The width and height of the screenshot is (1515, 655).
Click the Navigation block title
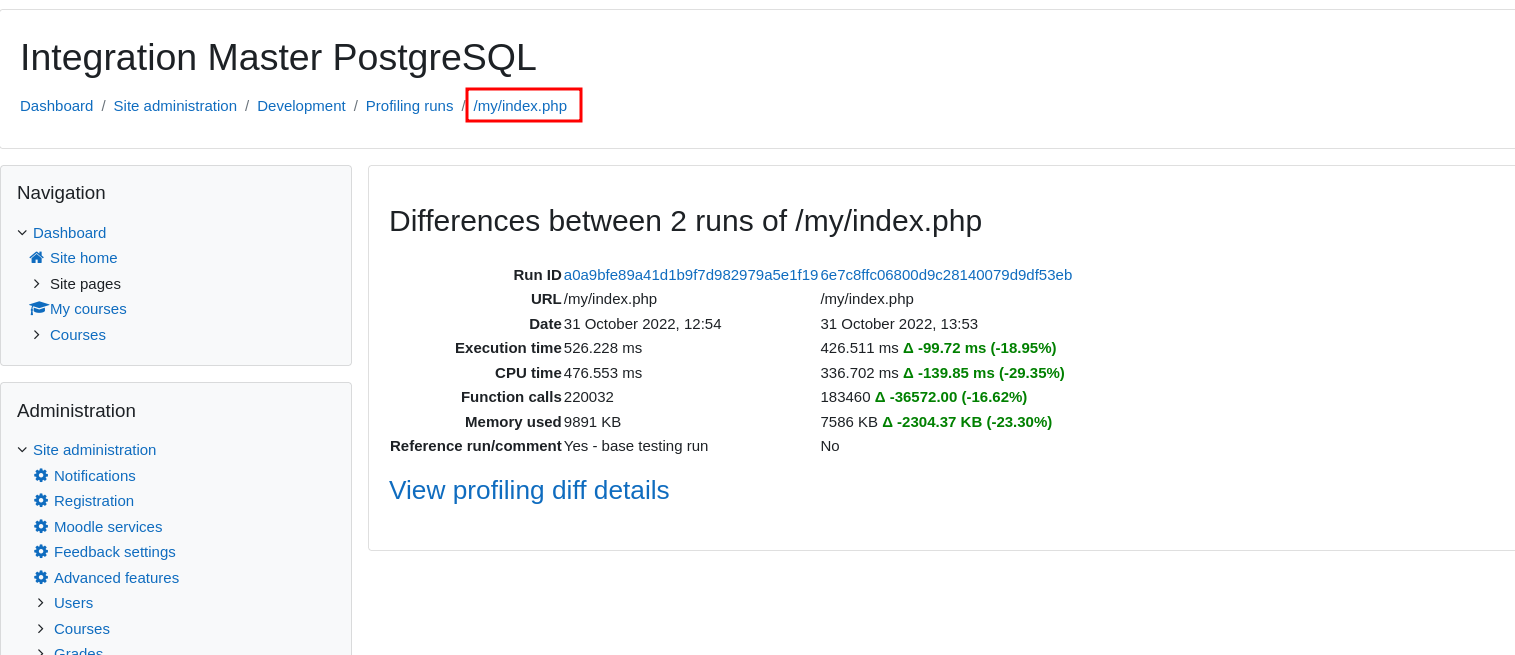pyautogui.click(x=61, y=193)
